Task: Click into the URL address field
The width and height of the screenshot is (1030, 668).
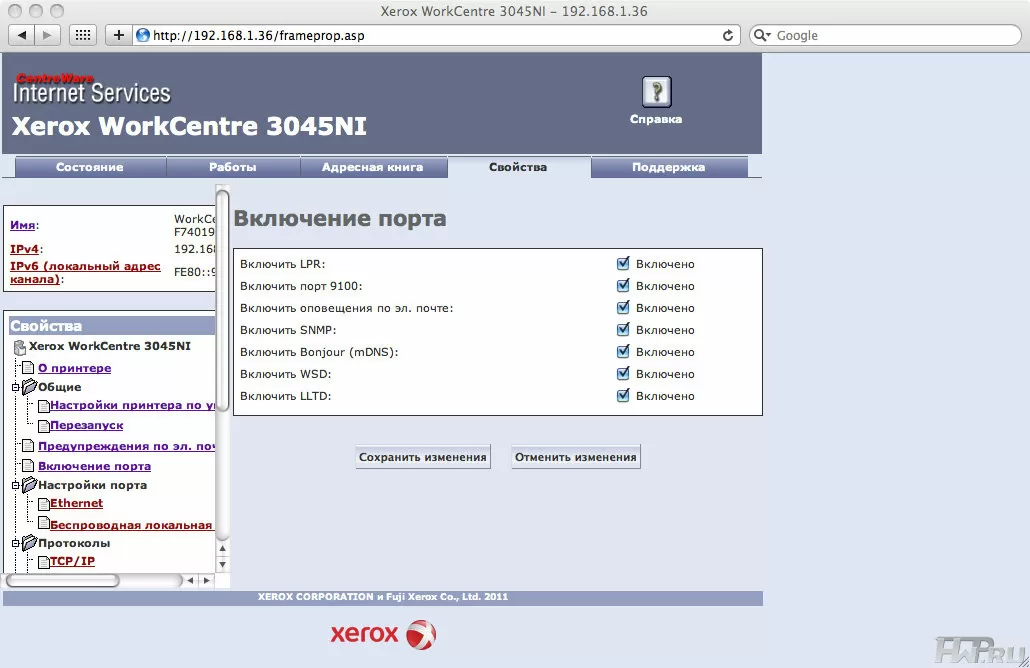Action: (430, 35)
